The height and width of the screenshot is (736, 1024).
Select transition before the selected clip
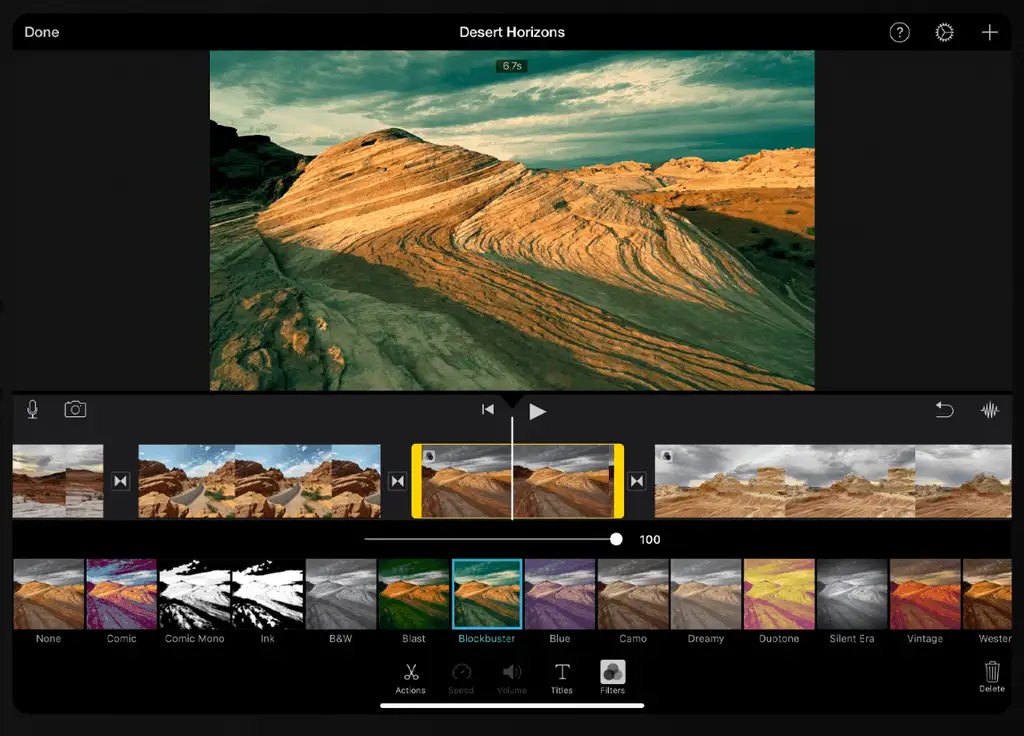pyautogui.click(x=397, y=481)
